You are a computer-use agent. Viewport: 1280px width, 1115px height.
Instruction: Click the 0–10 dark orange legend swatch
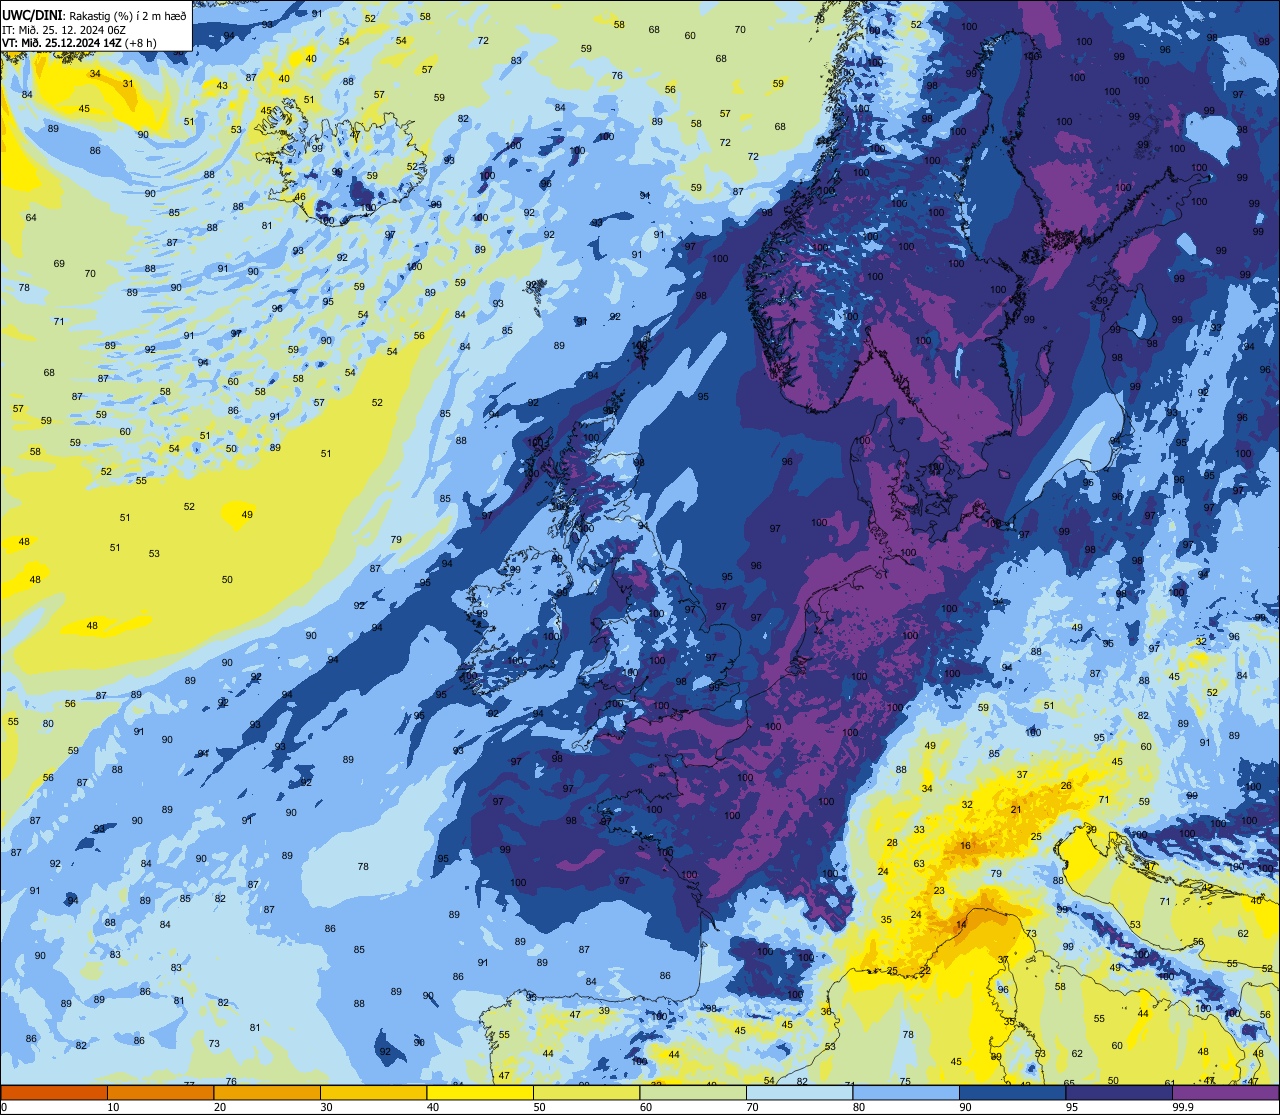coord(54,1092)
